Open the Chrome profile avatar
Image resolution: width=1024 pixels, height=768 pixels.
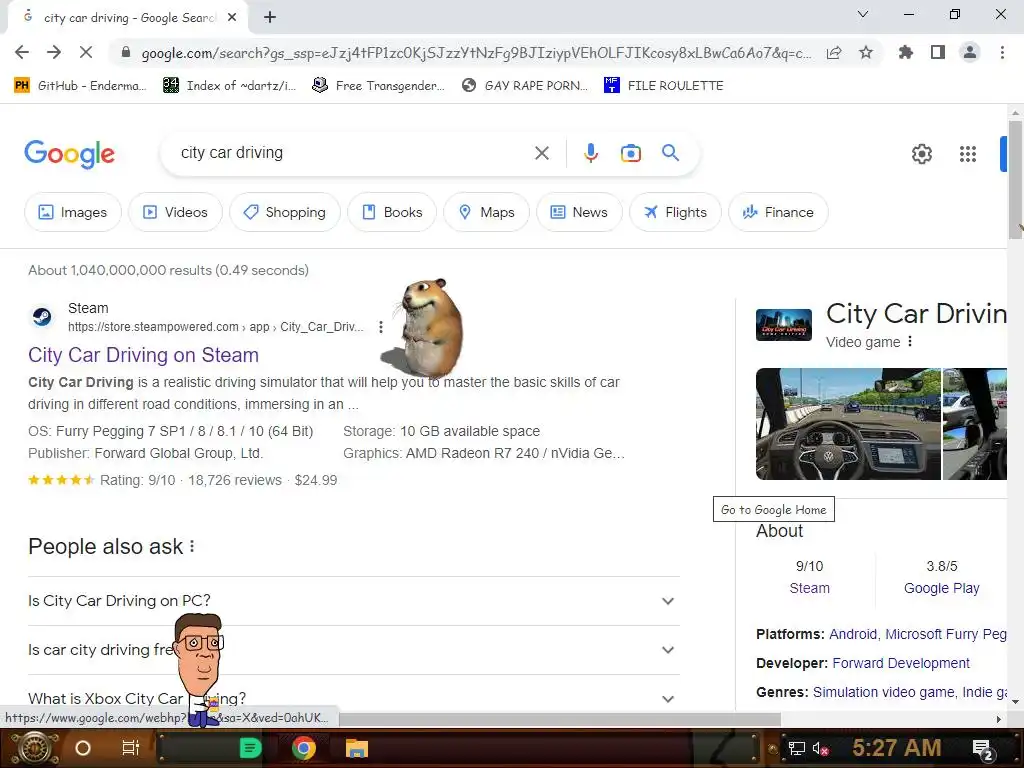click(x=970, y=52)
